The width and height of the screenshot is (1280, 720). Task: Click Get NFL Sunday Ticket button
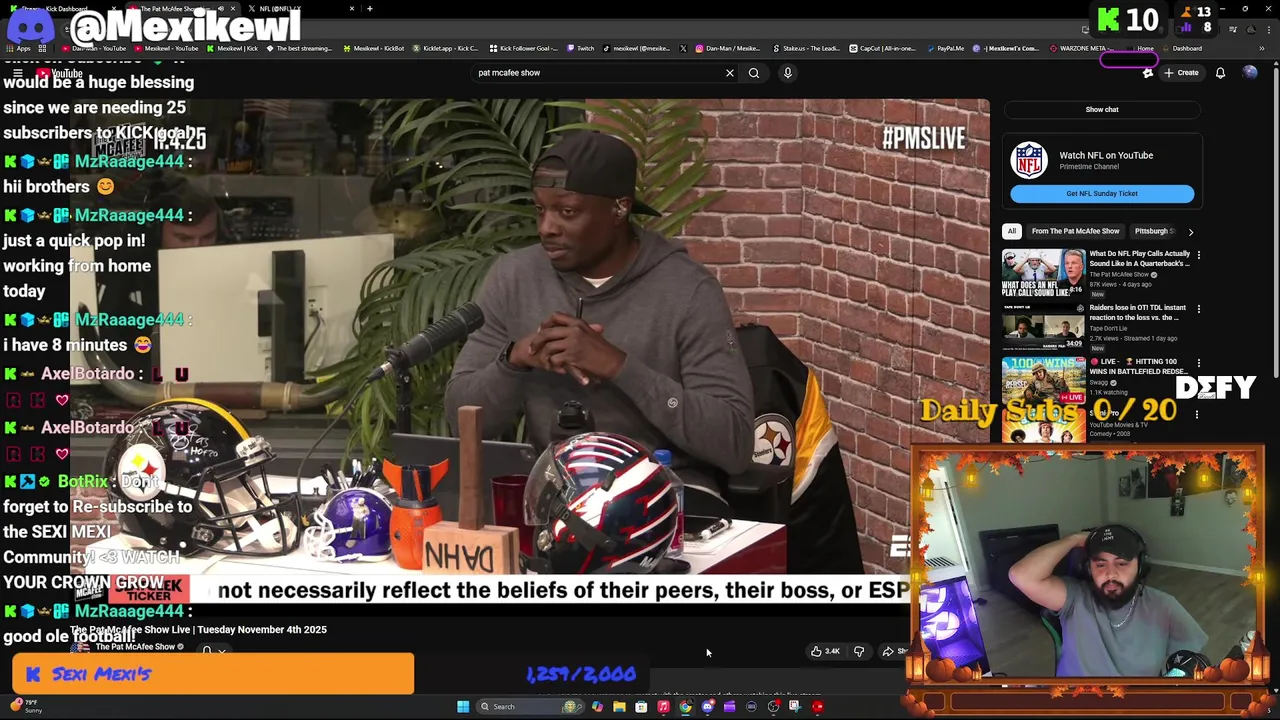click(x=1102, y=194)
